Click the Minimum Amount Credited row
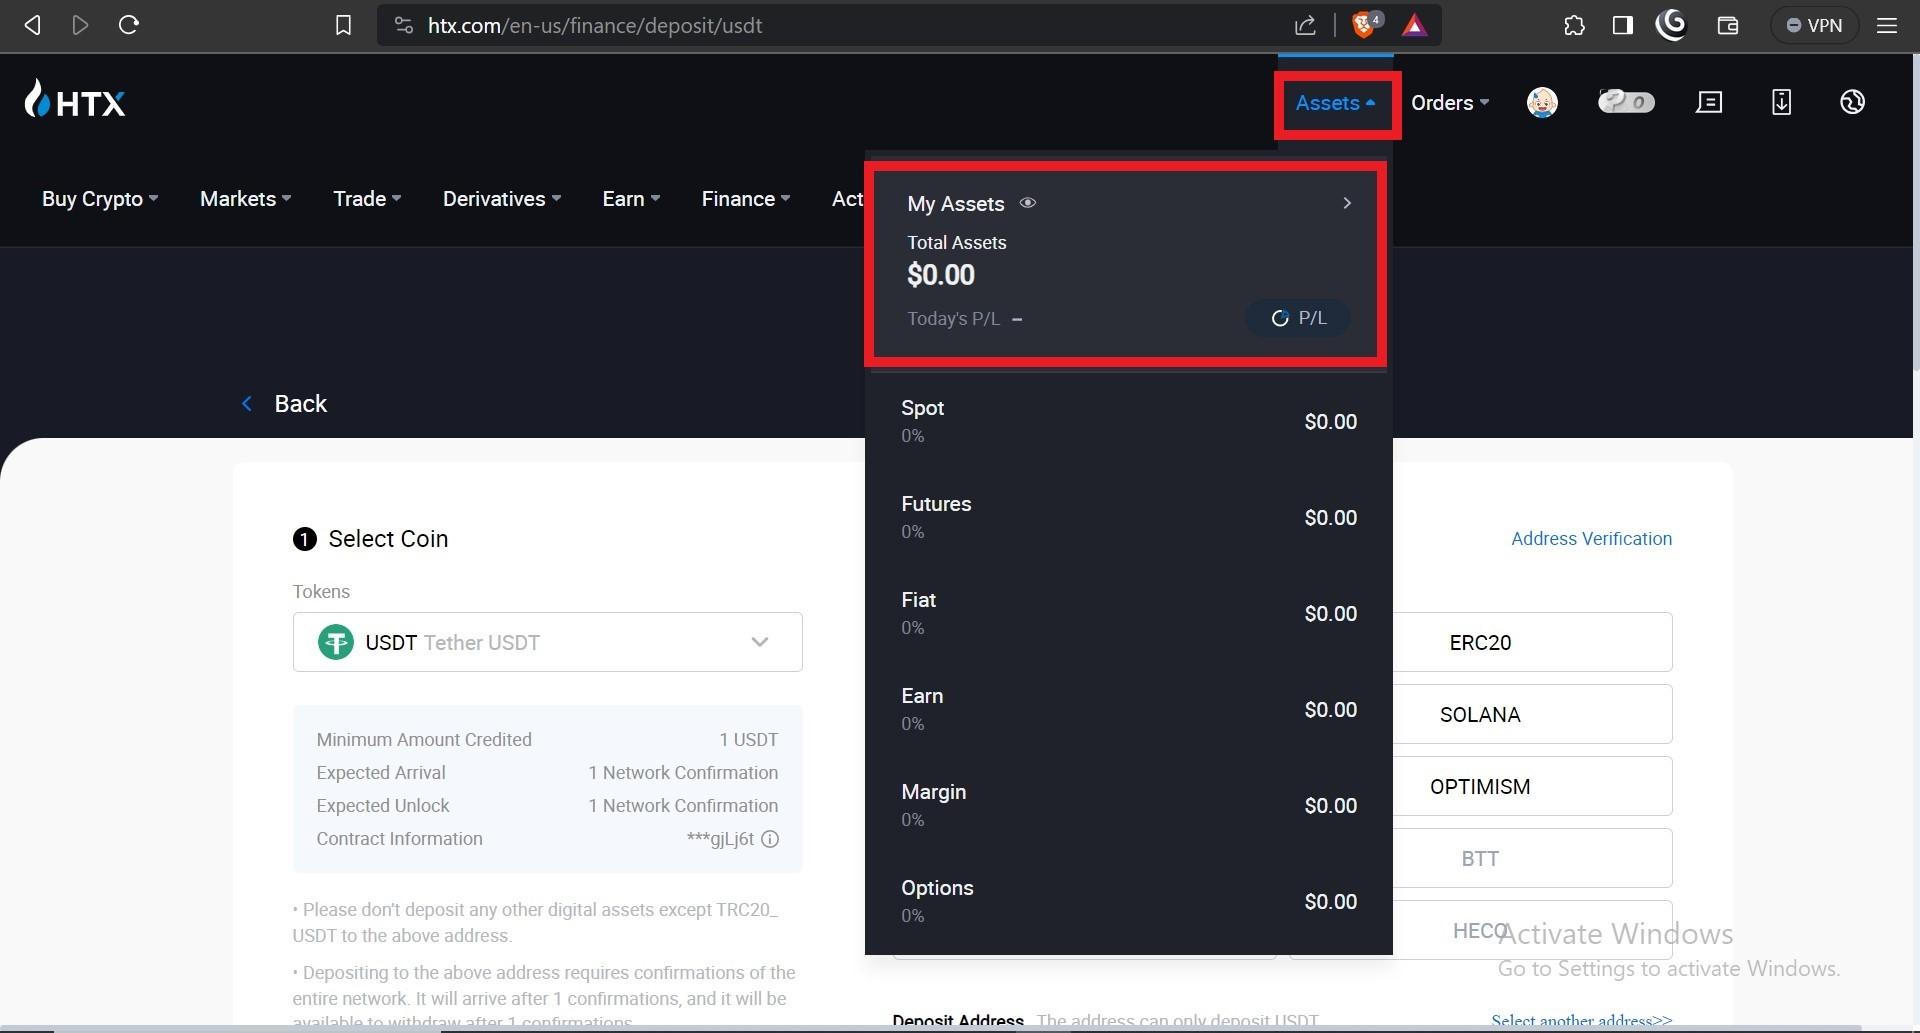 click(547, 740)
